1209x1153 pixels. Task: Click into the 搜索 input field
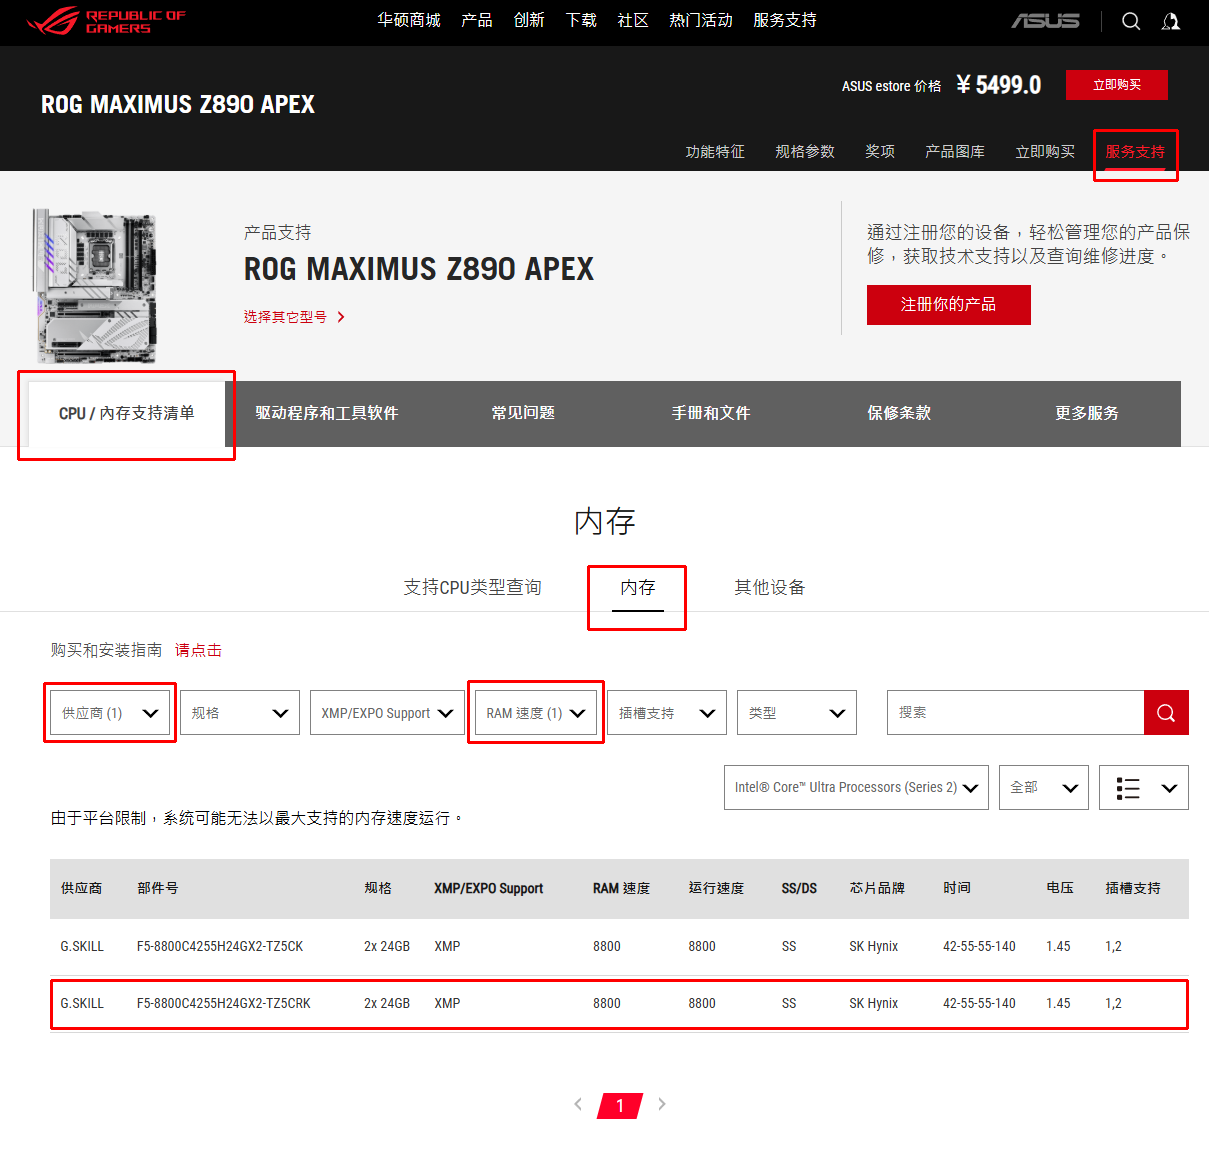pos(1014,713)
